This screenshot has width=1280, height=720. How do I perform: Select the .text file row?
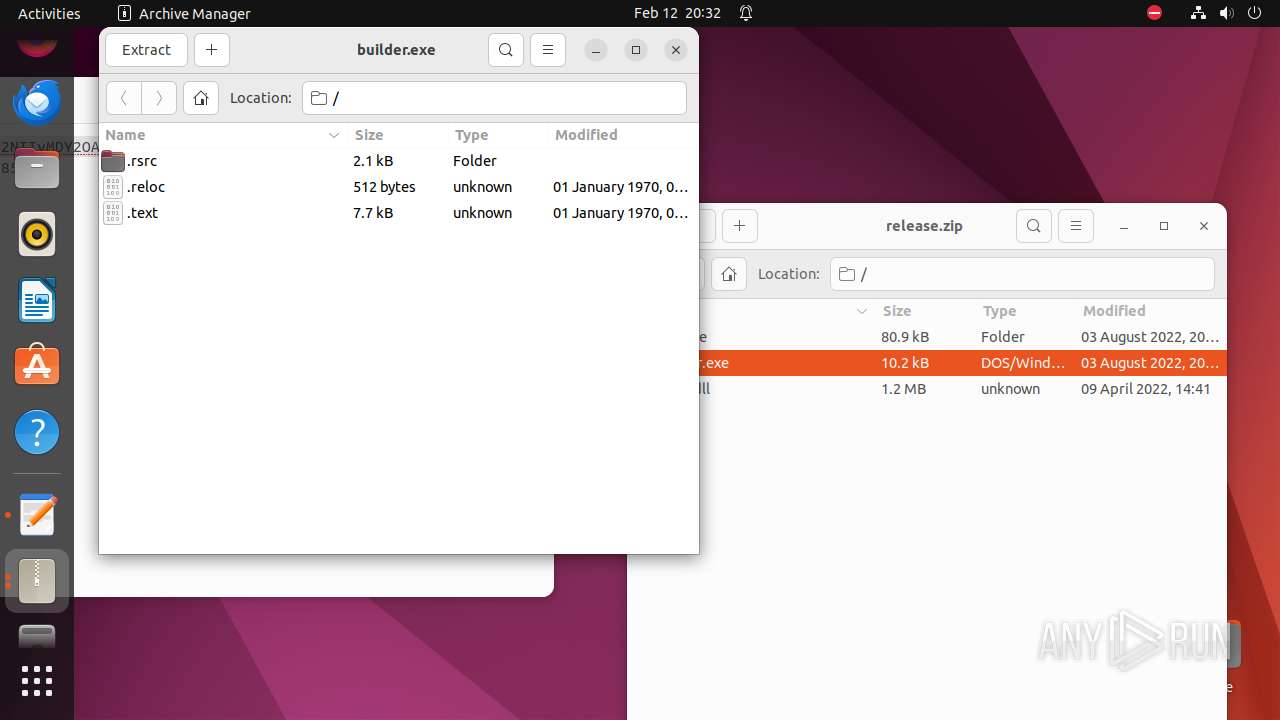pyautogui.click(x=398, y=213)
